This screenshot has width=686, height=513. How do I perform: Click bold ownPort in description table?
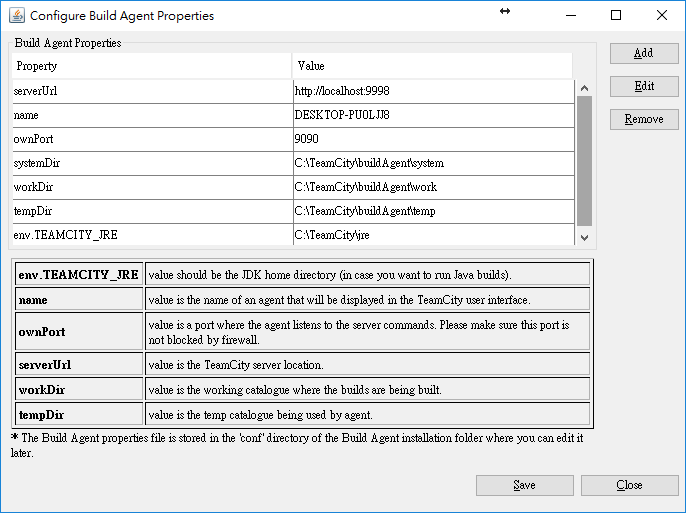click(x=42, y=332)
